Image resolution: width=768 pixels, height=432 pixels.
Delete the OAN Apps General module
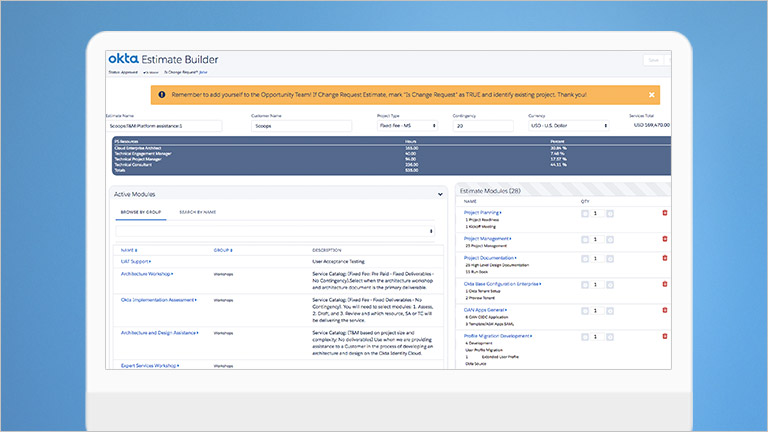tap(665, 311)
